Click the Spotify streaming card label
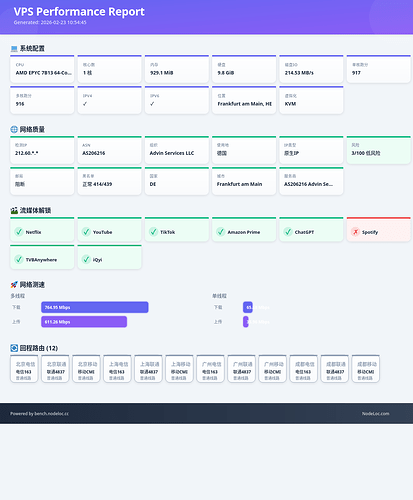Image resolution: width=413 pixels, height=500 pixels. coord(370,232)
